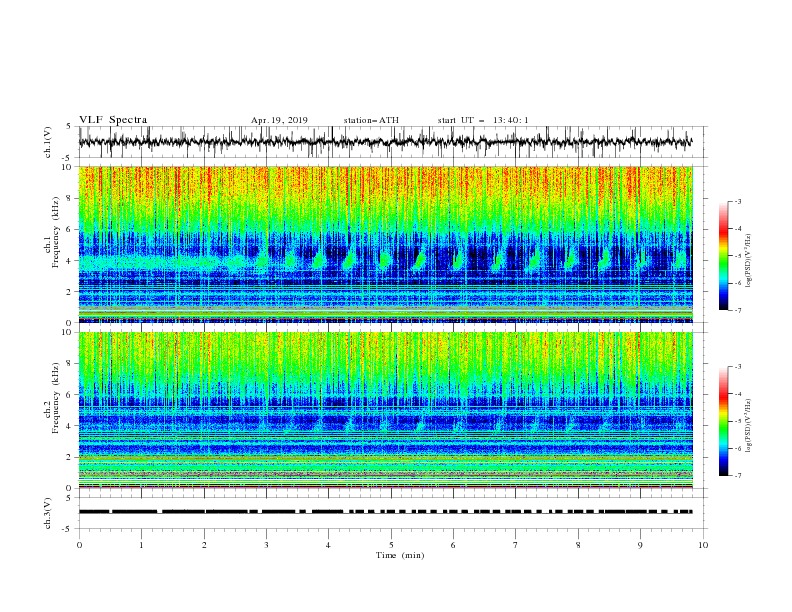Image resolution: width=792 pixels, height=612 pixels.
Task: Click the ch.1 voltage waveform trace
Action: [385, 142]
